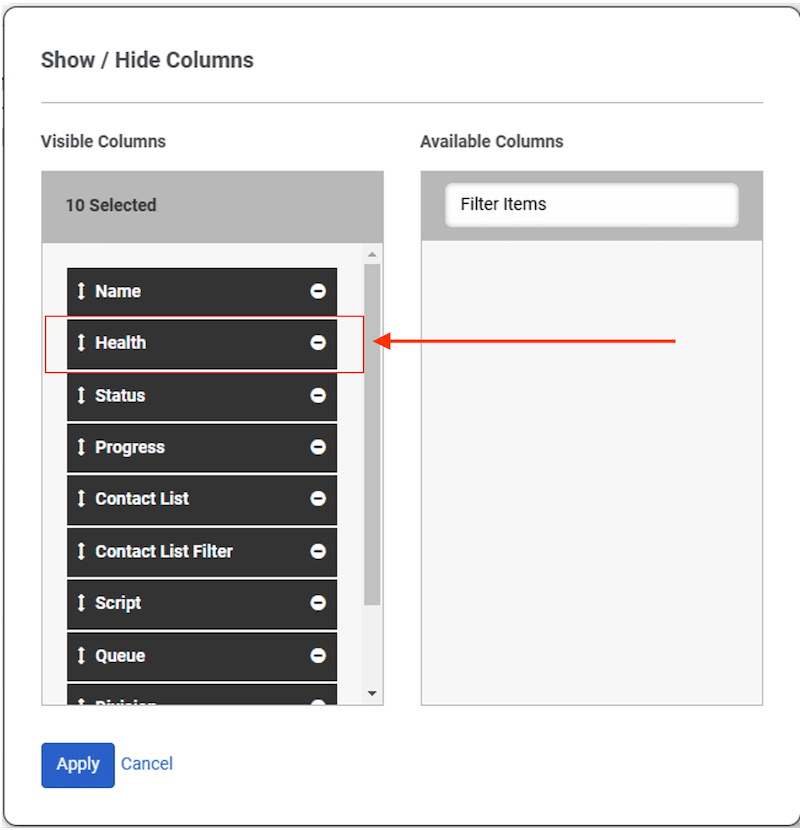Click the drag handle icon on Contact List
Screen dimensions: 800x830
point(81,499)
